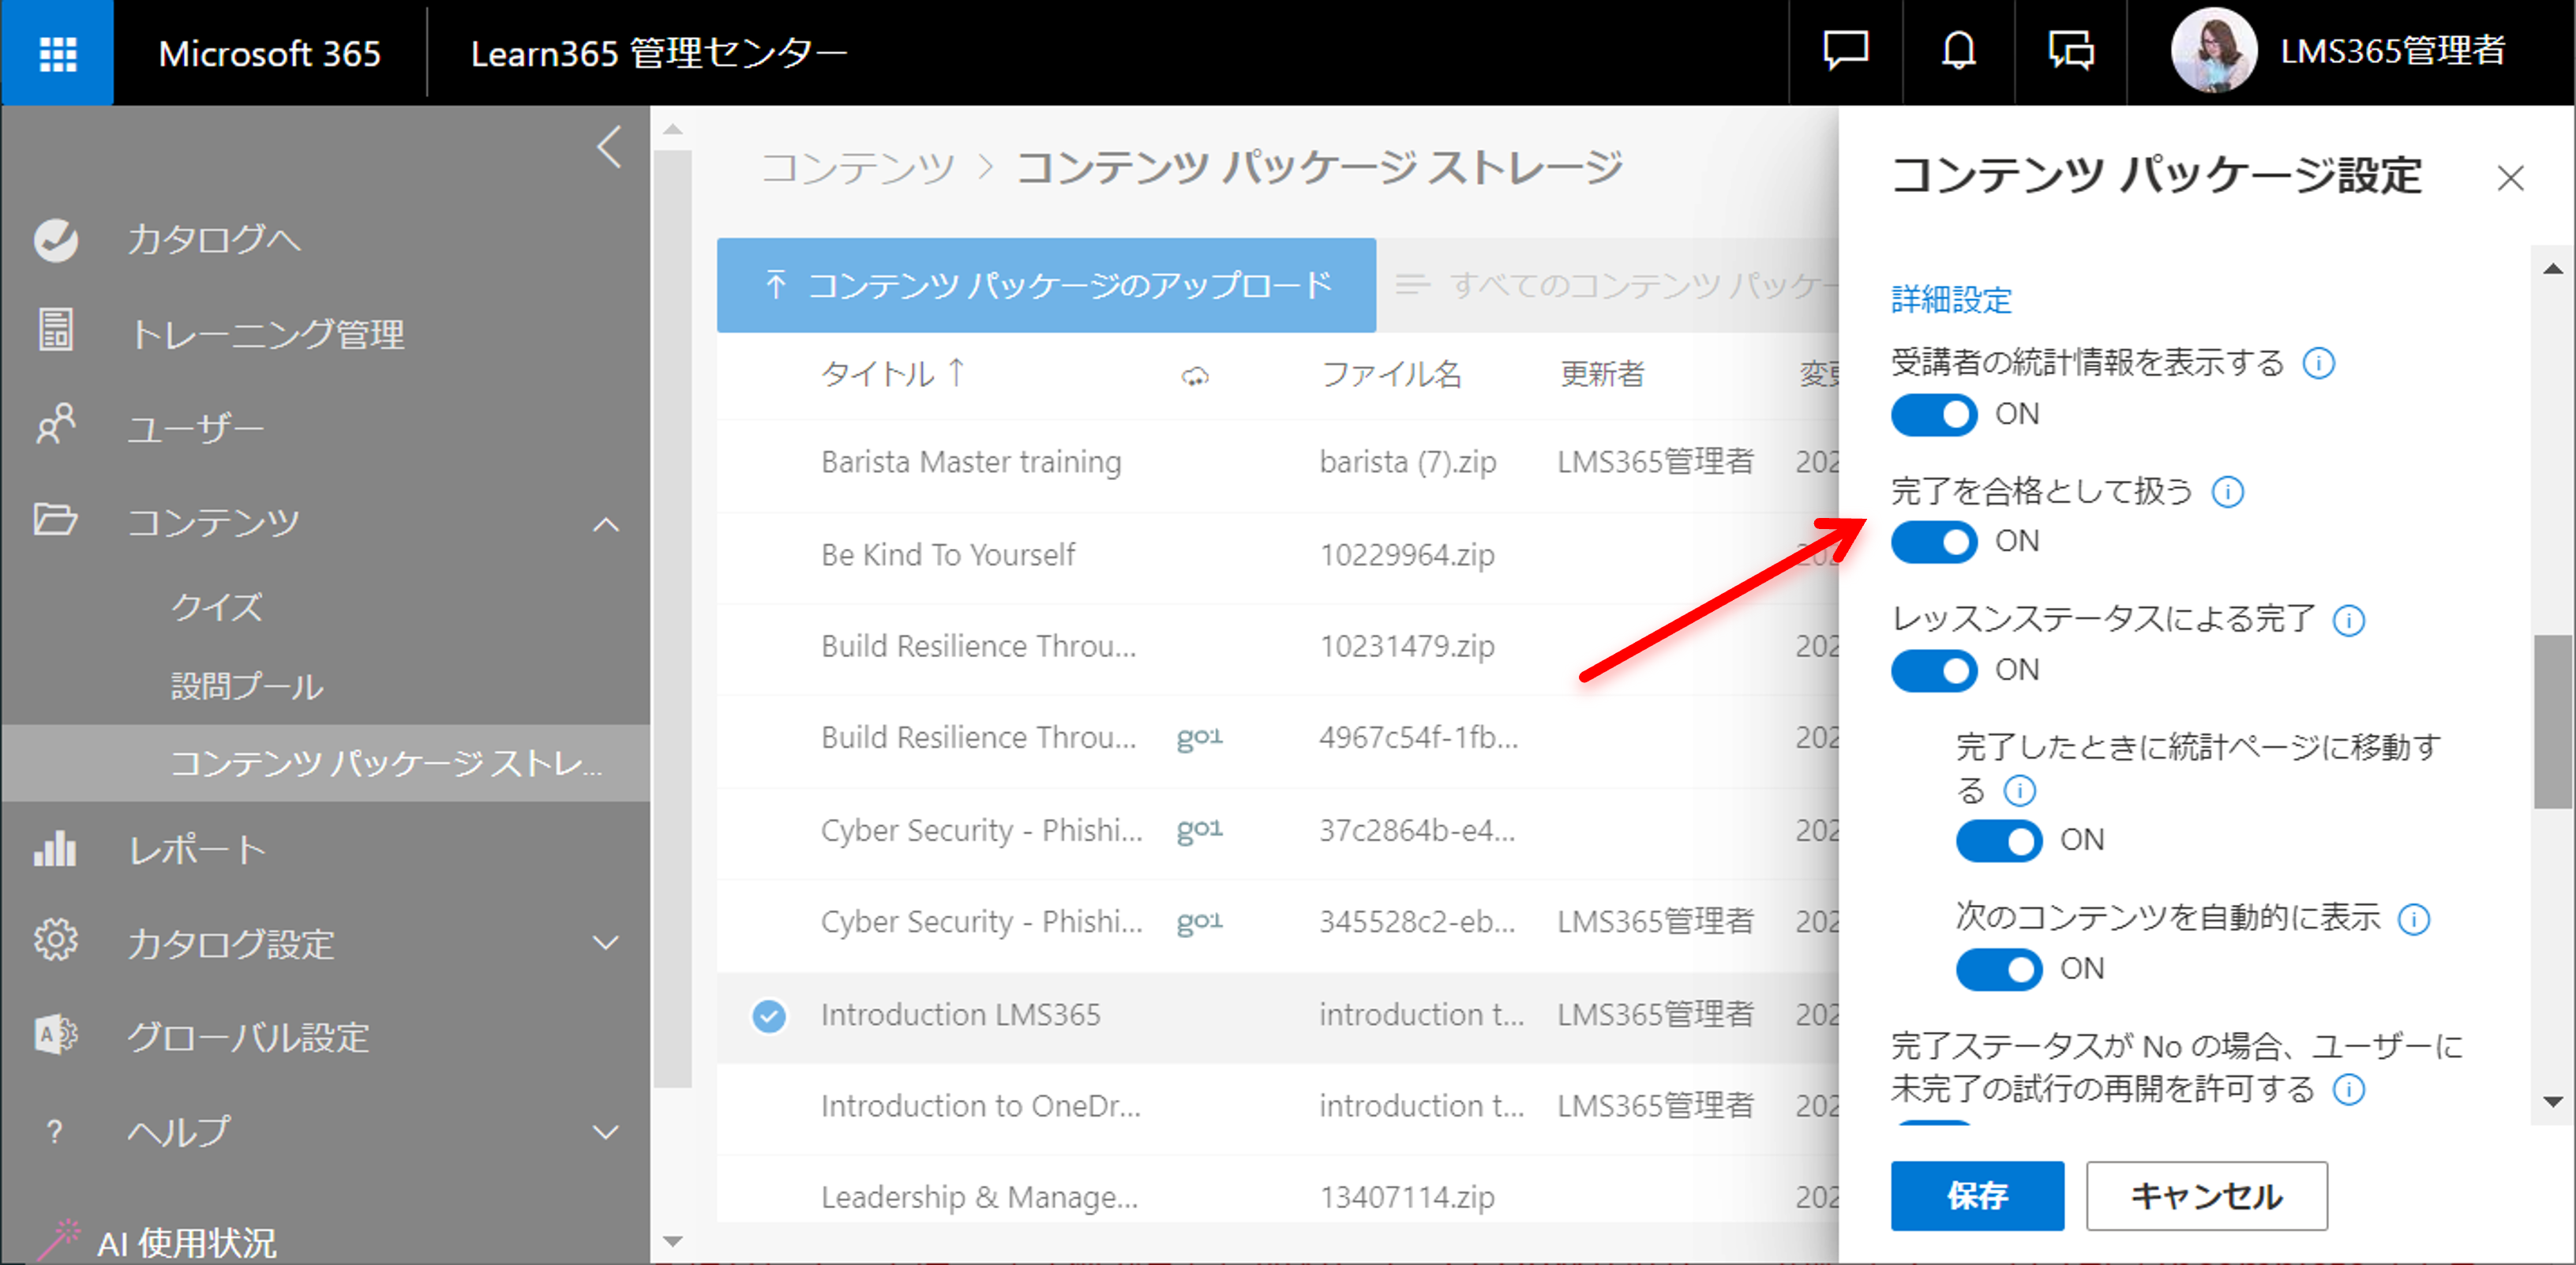Click コンテンツ パッケージのアップロード button
The height and width of the screenshot is (1265, 2576).
pyautogui.click(x=1046, y=285)
